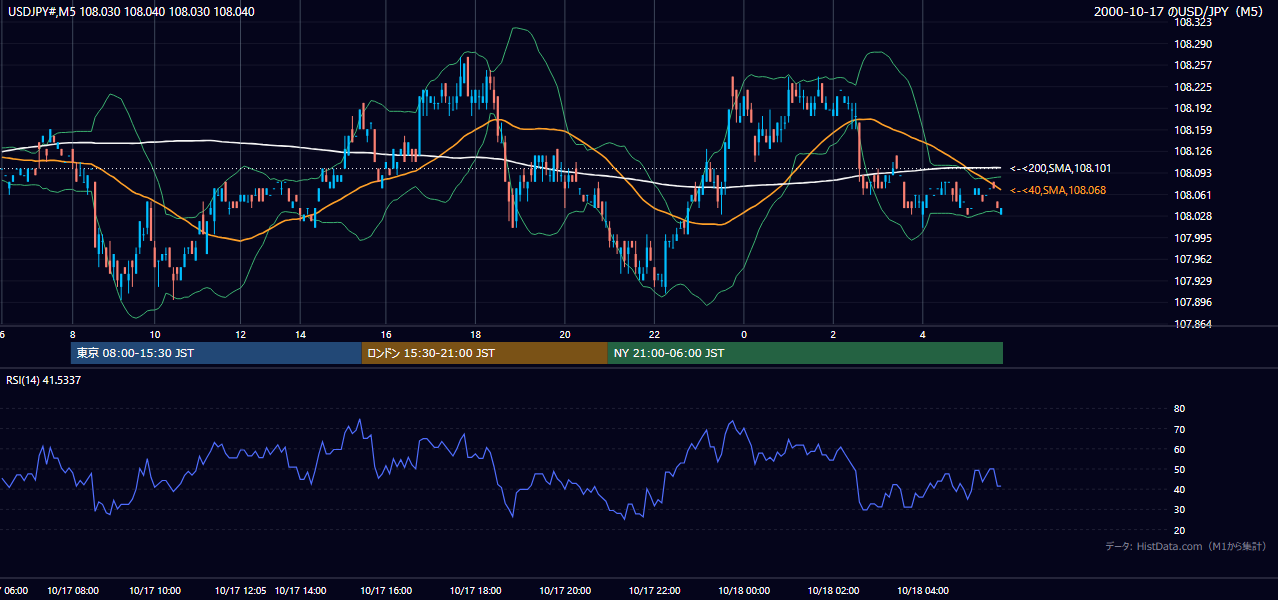This screenshot has height=600, width=1278.
Task: Click price axis value 108.093
Action: point(1193,173)
